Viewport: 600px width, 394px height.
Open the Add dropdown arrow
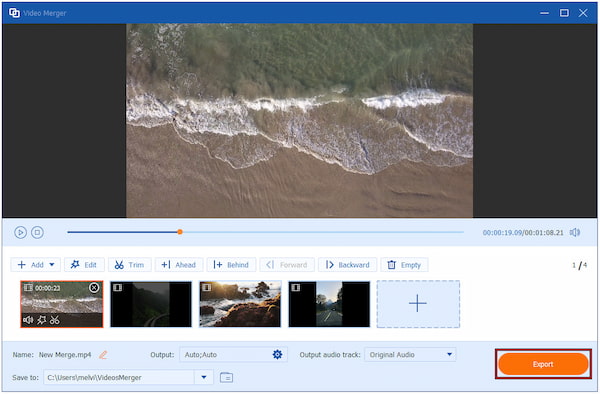click(52, 265)
